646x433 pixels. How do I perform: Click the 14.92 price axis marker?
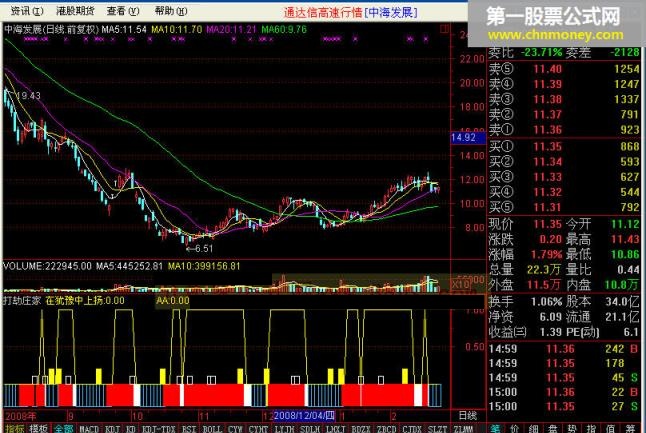tap(468, 138)
